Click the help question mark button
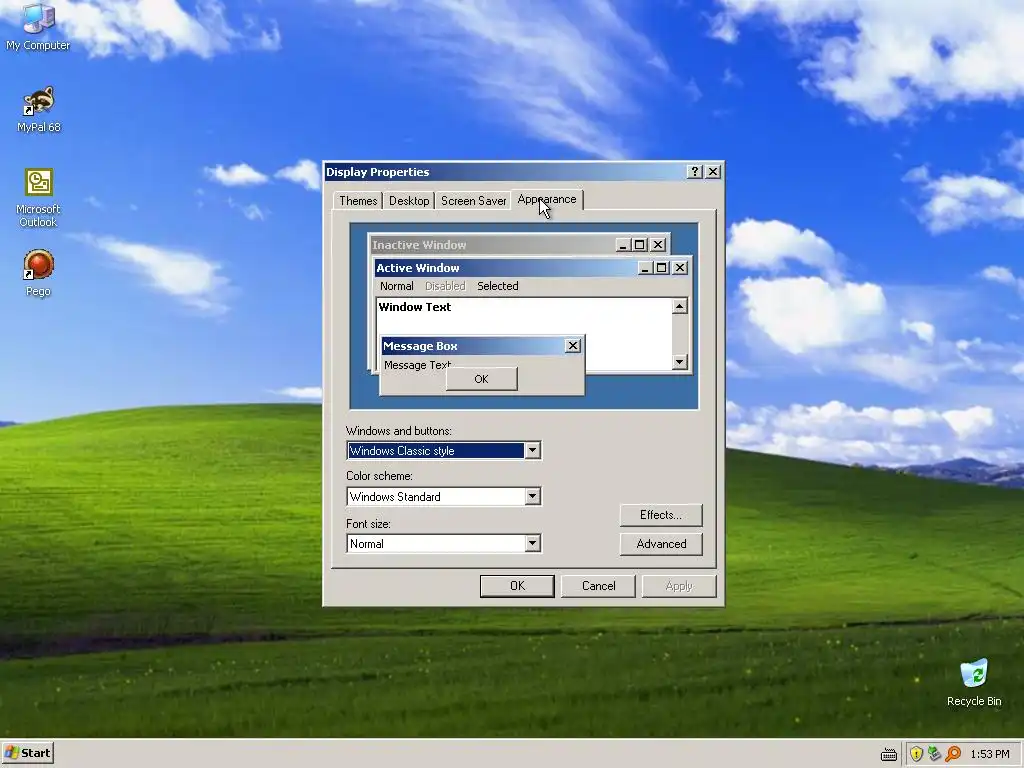The image size is (1024, 768). pyautogui.click(x=695, y=171)
